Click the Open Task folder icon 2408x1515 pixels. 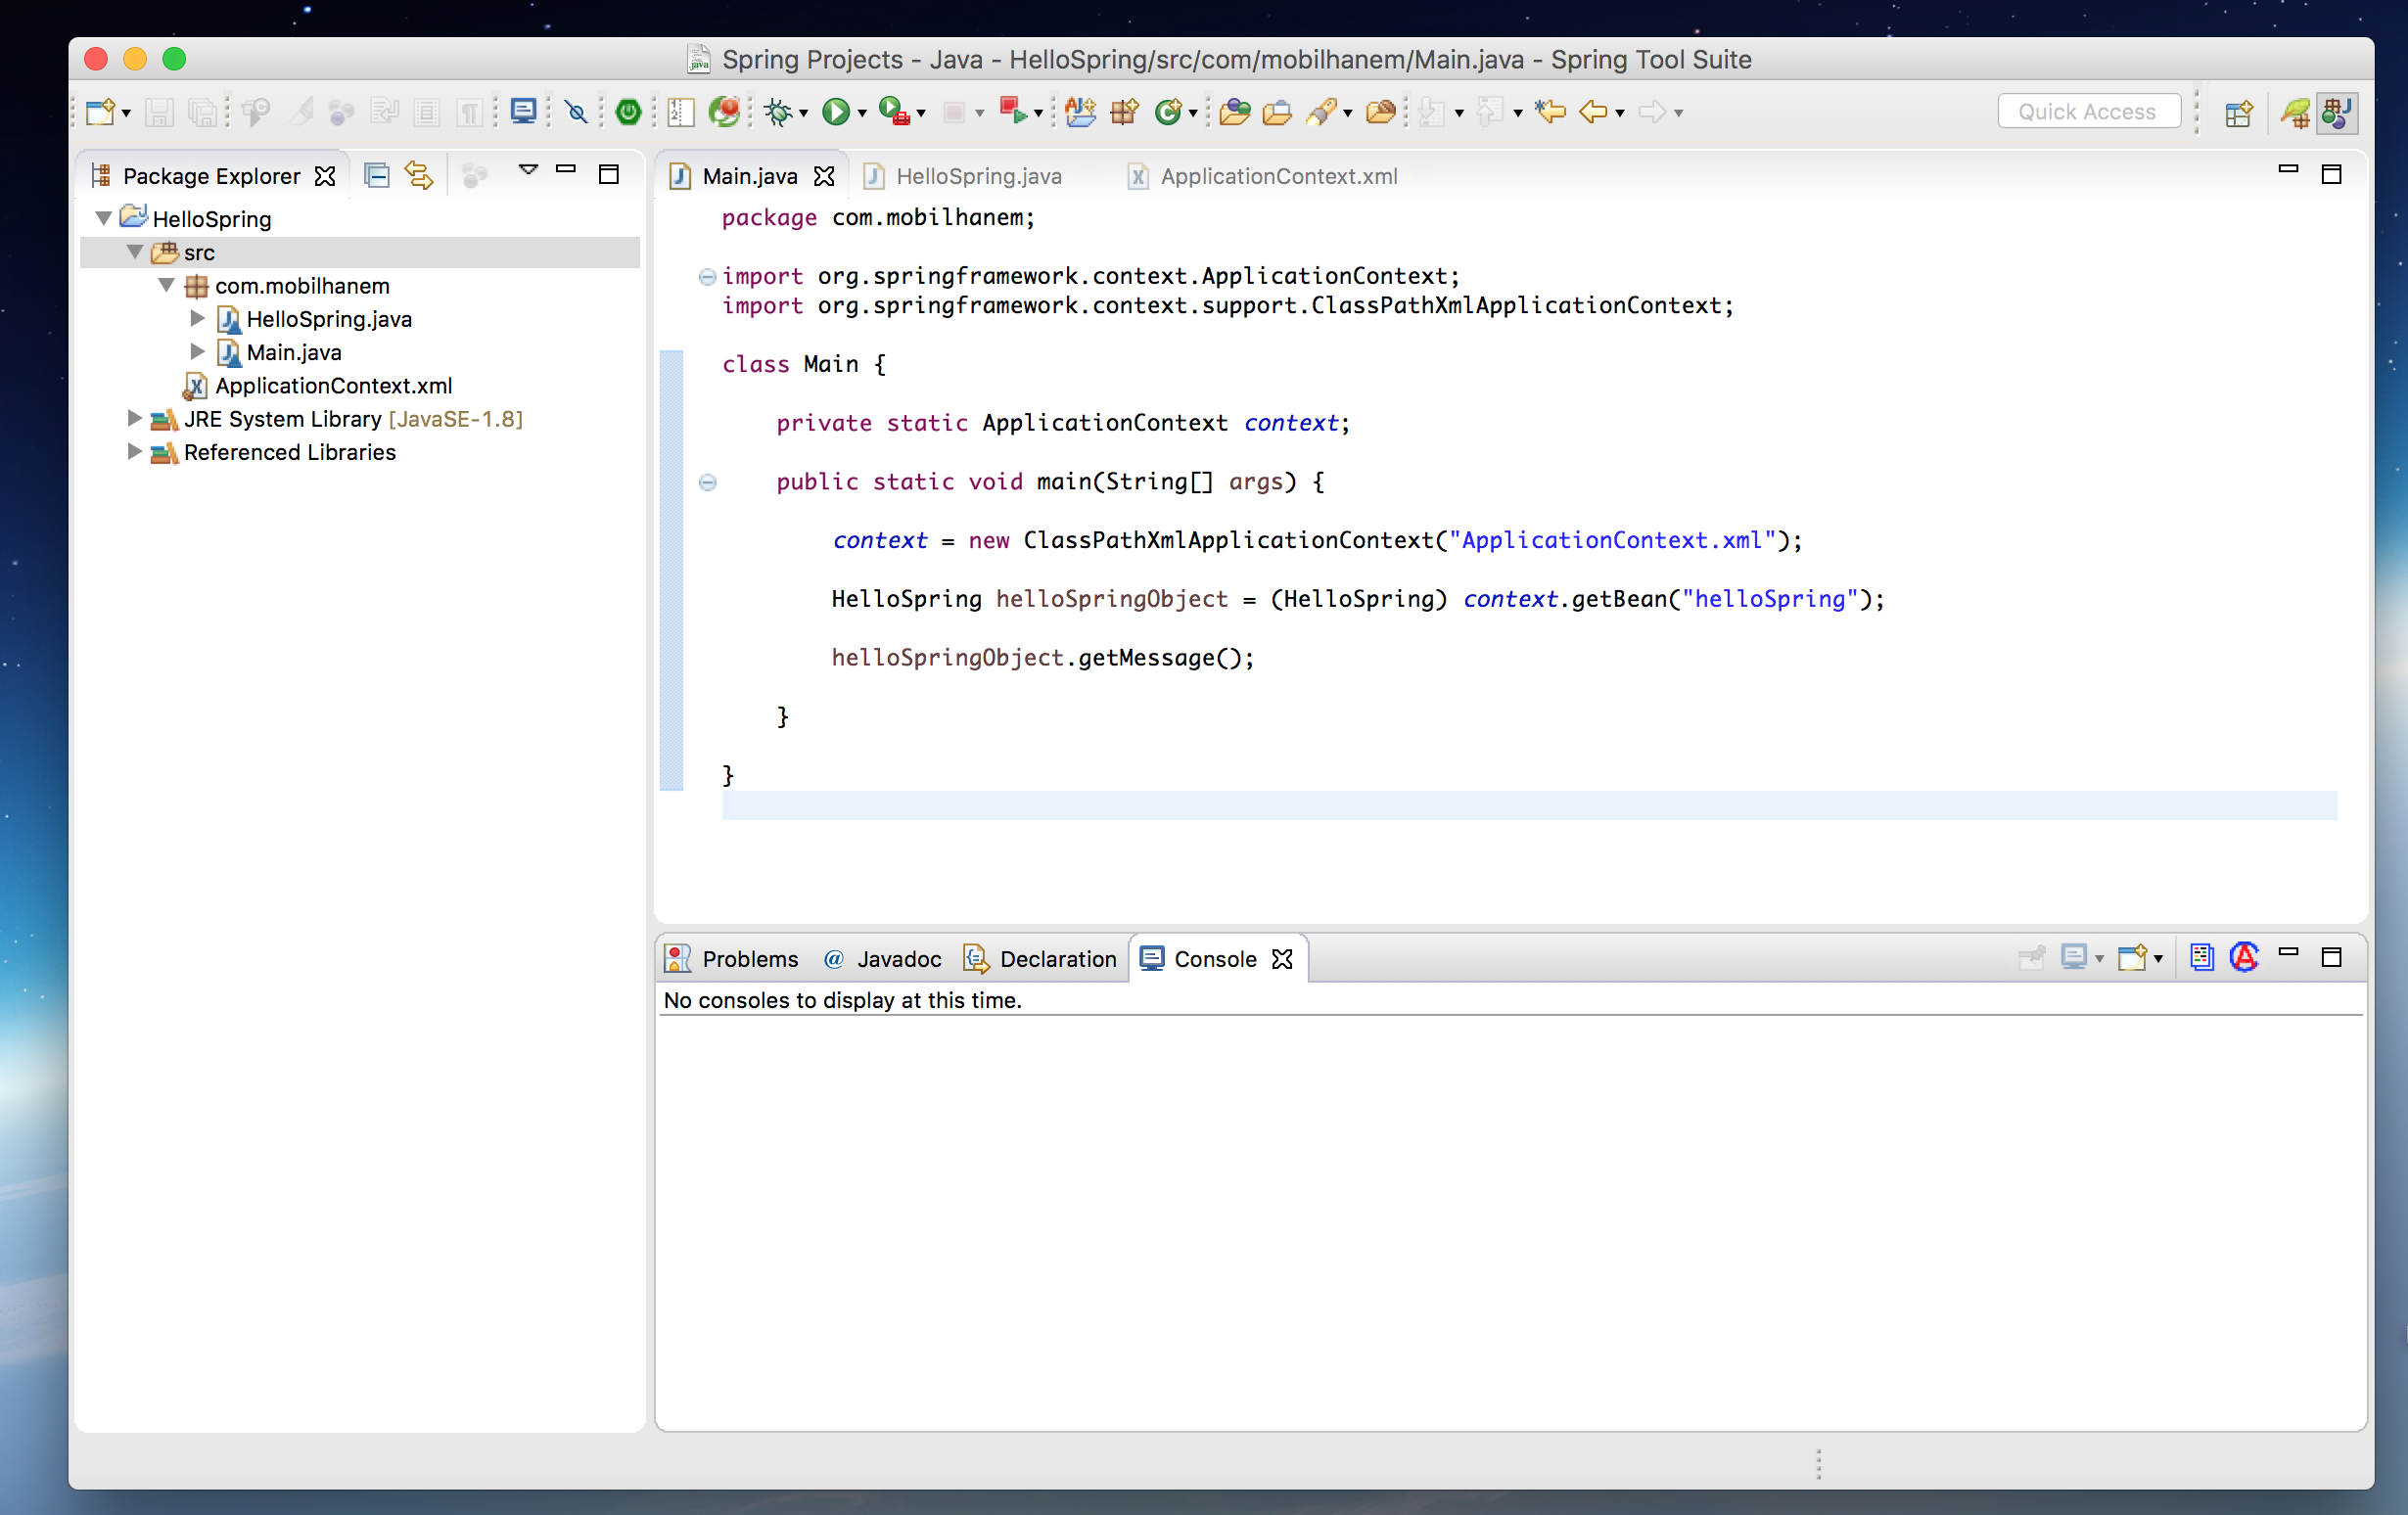point(1277,112)
